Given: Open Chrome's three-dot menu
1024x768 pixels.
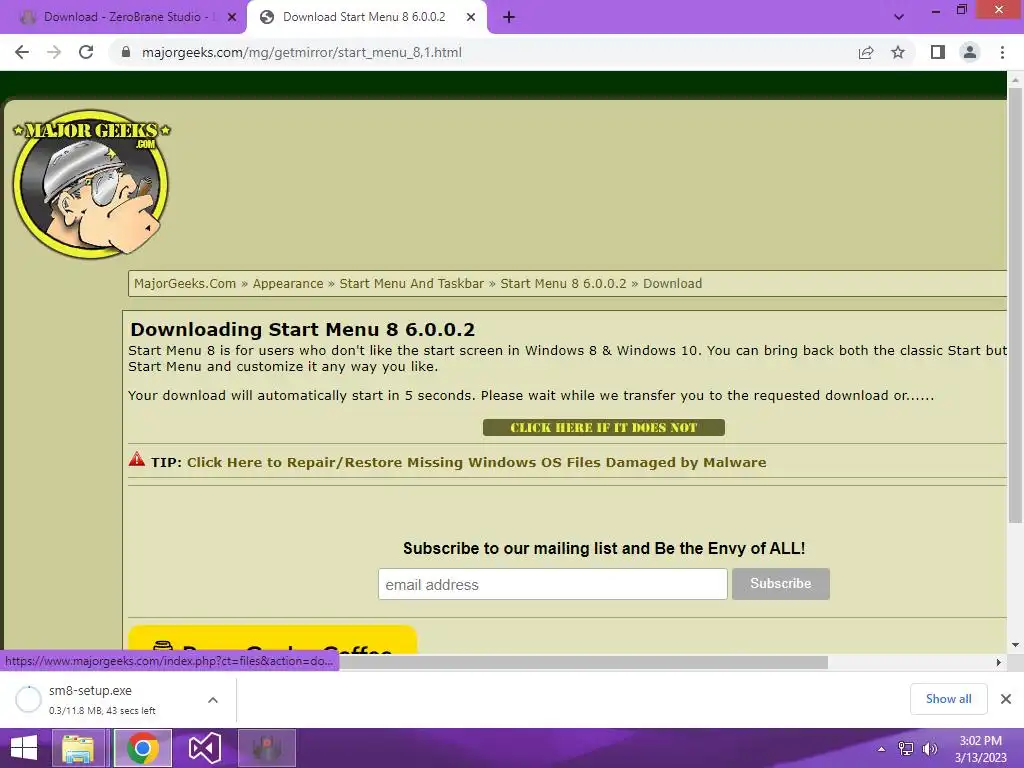Looking at the screenshot, I should point(1002,52).
